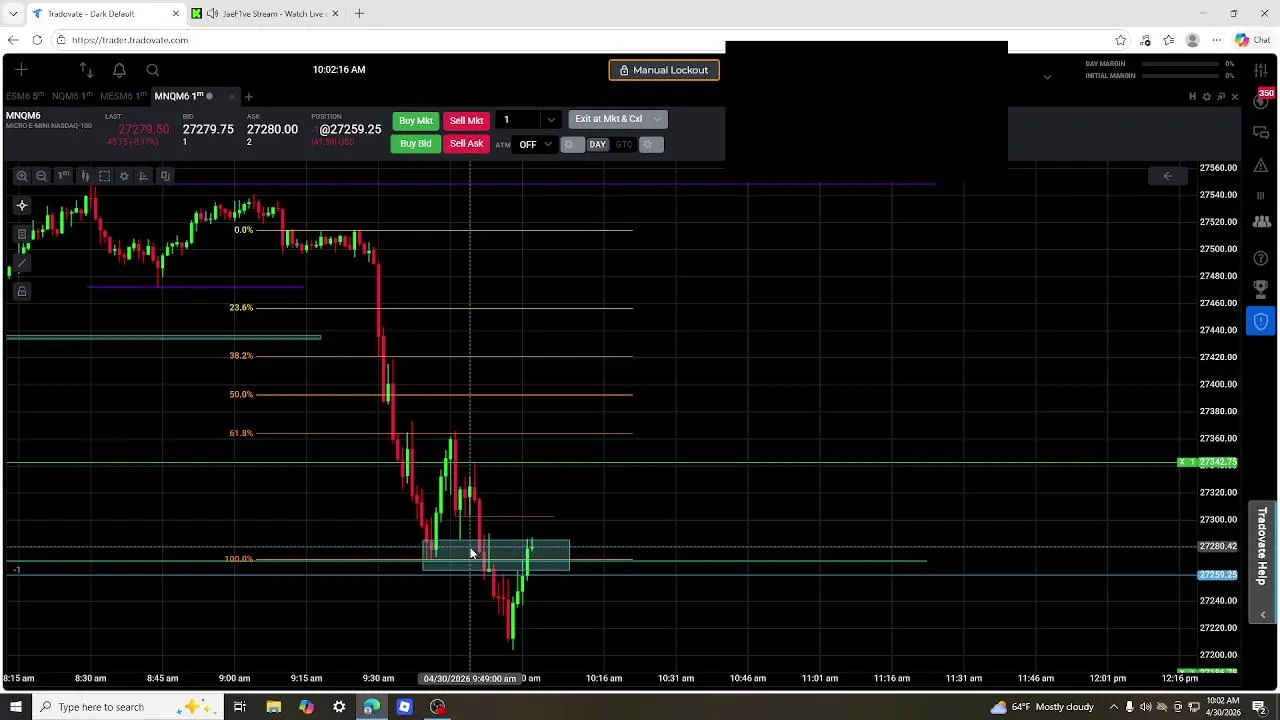1280x720 pixels.
Task: Click the Sell Ask button
Action: [x=466, y=144]
